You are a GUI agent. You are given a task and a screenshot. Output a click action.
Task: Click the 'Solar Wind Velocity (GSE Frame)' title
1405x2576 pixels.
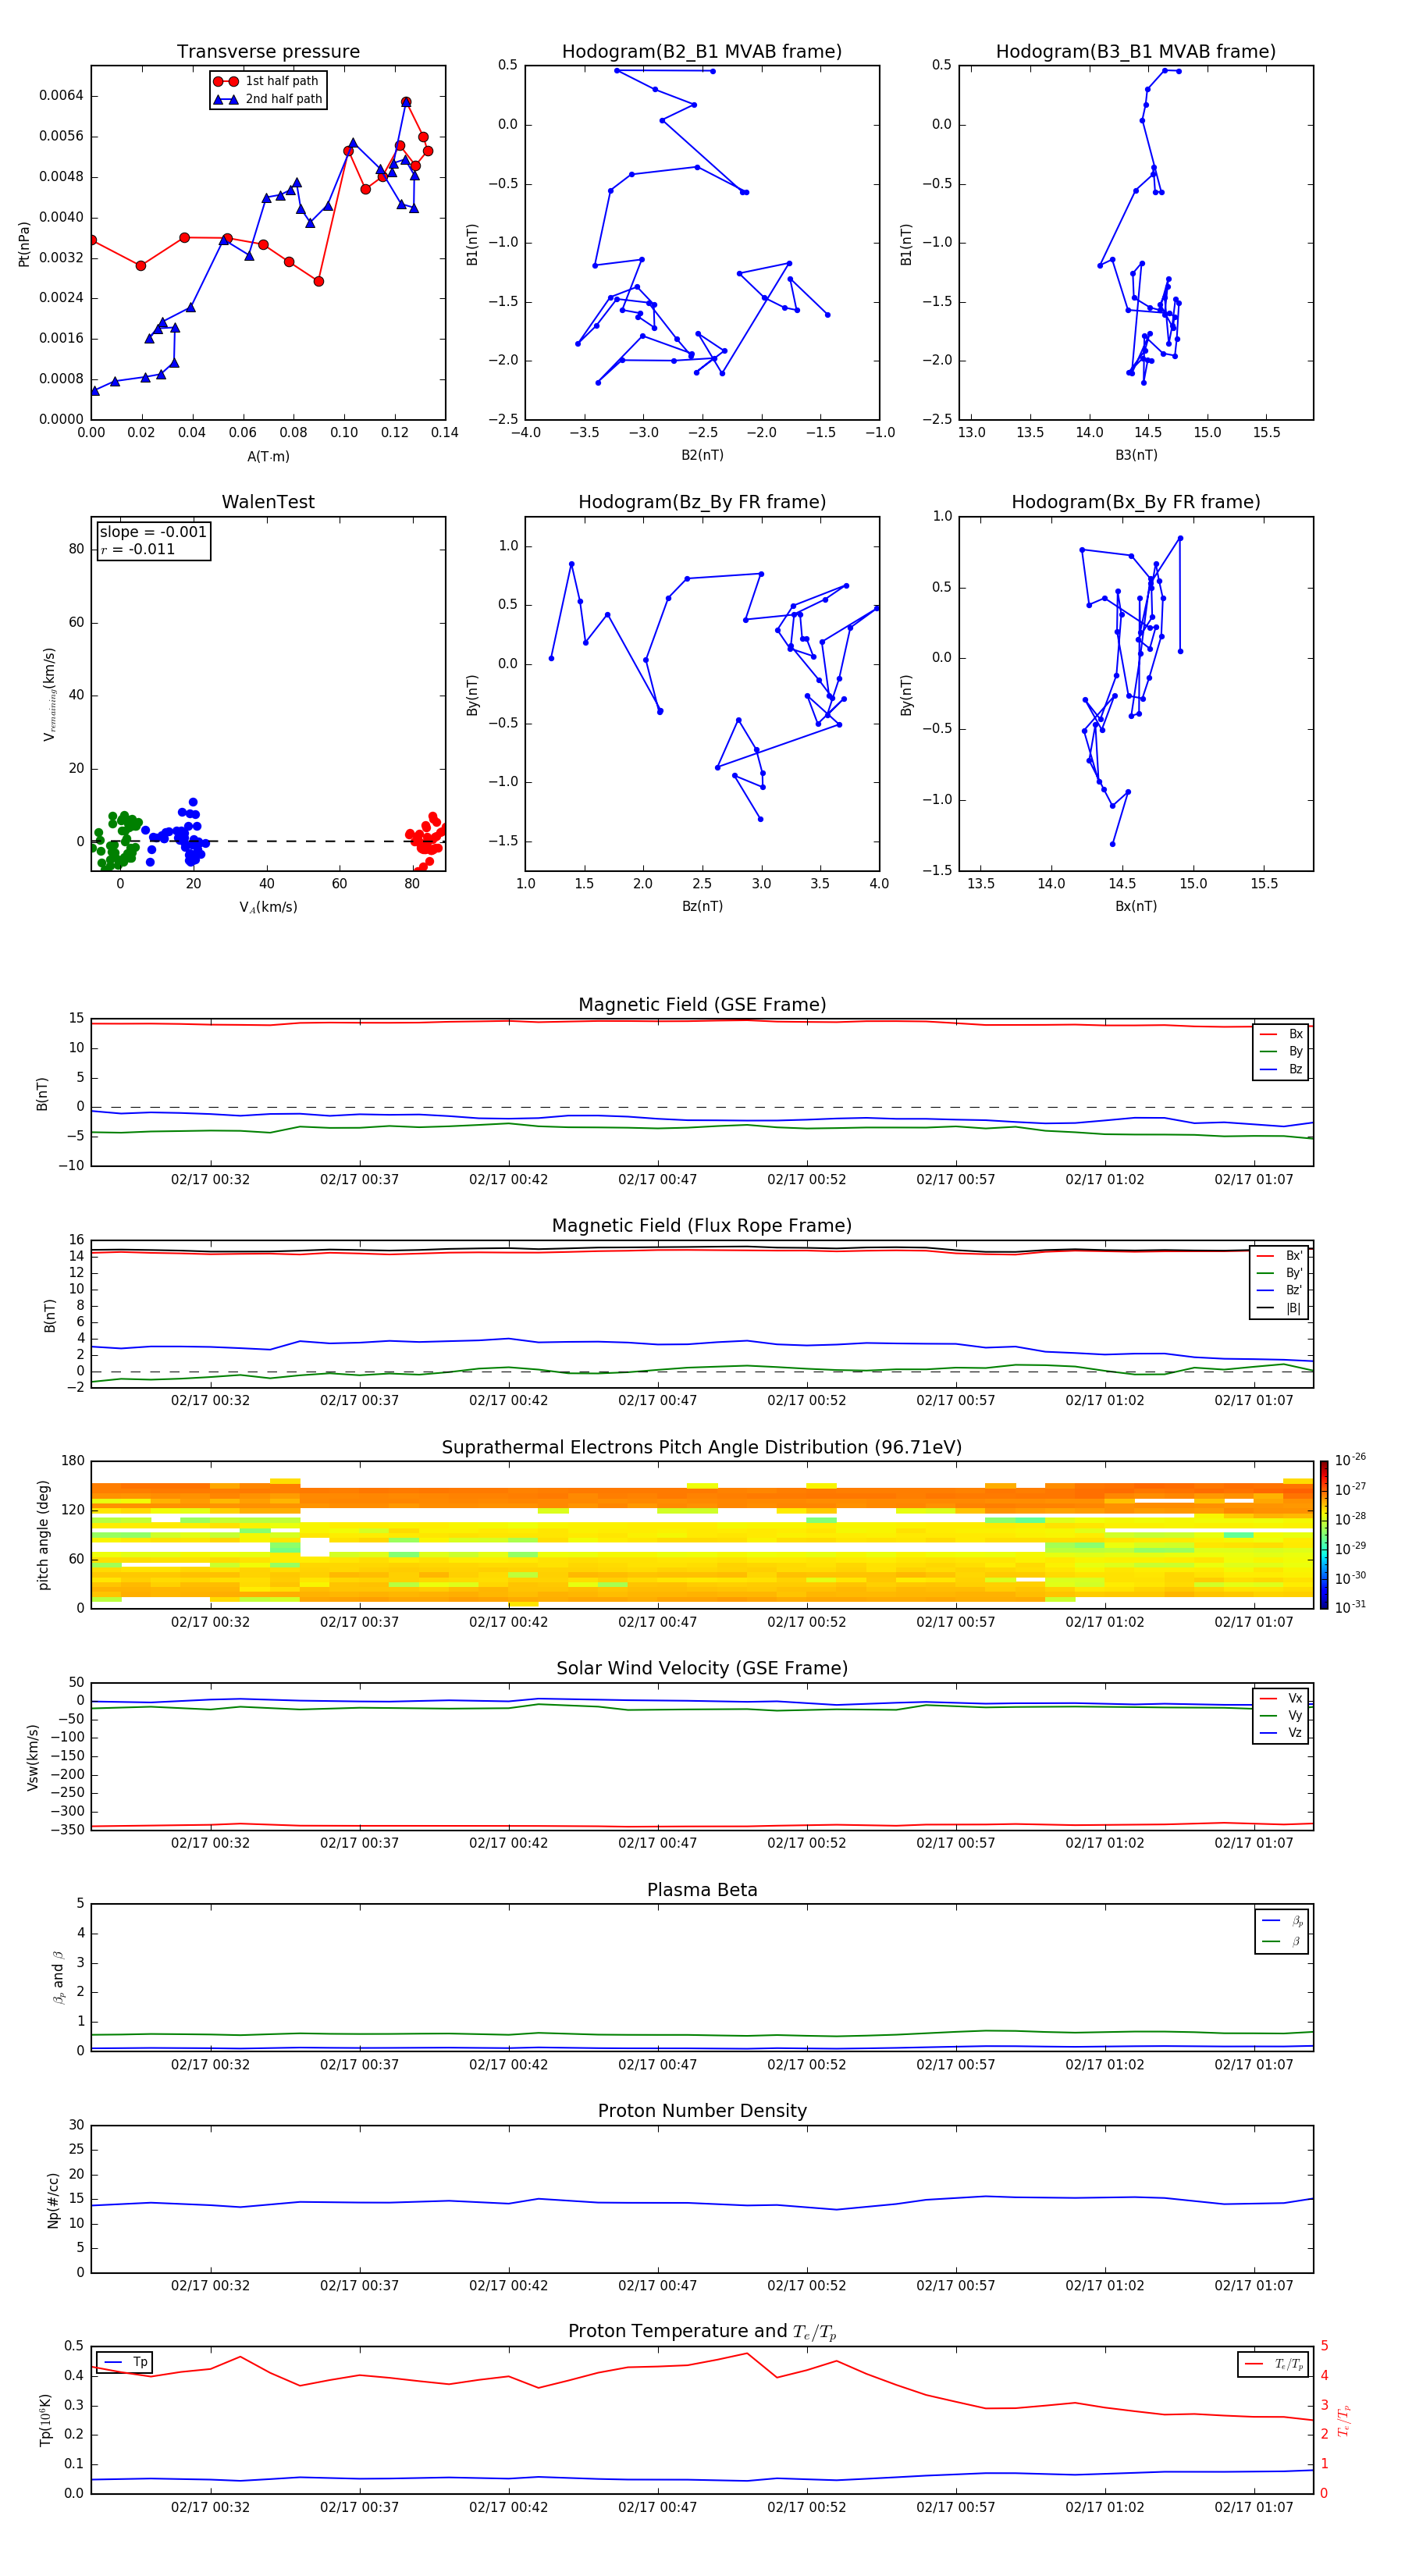pos(702,1668)
